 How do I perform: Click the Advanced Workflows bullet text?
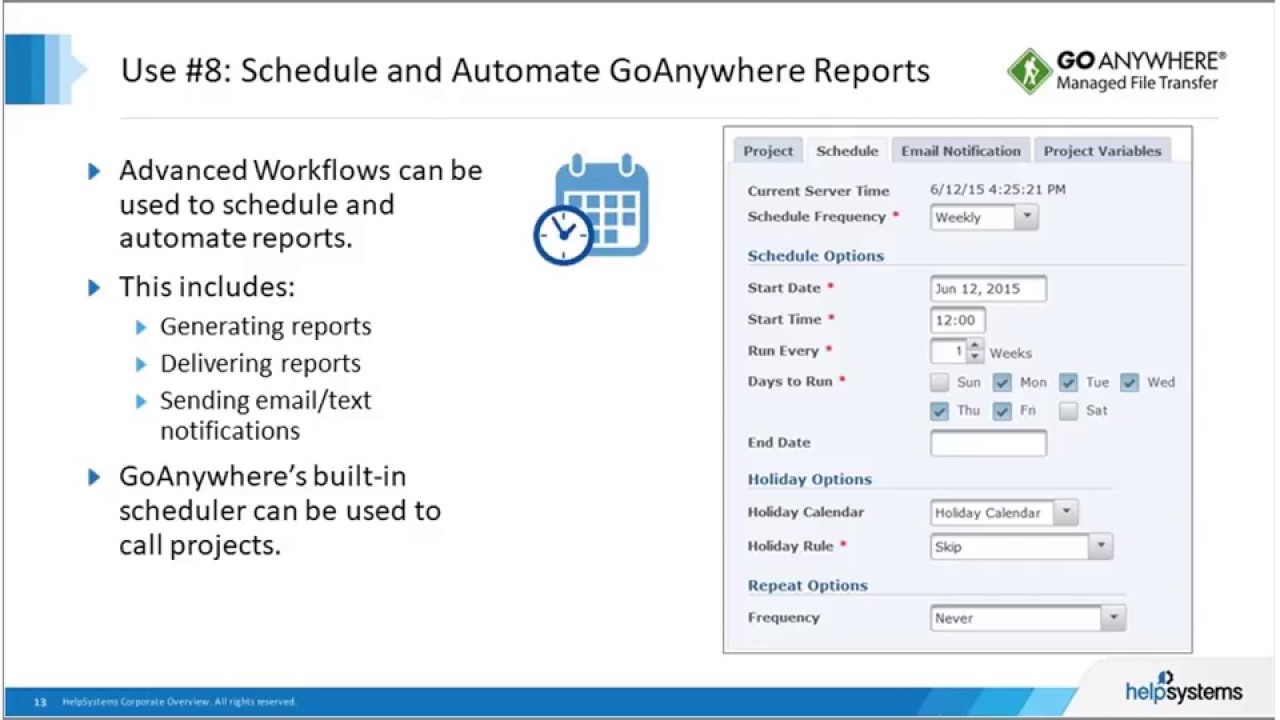(301, 204)
